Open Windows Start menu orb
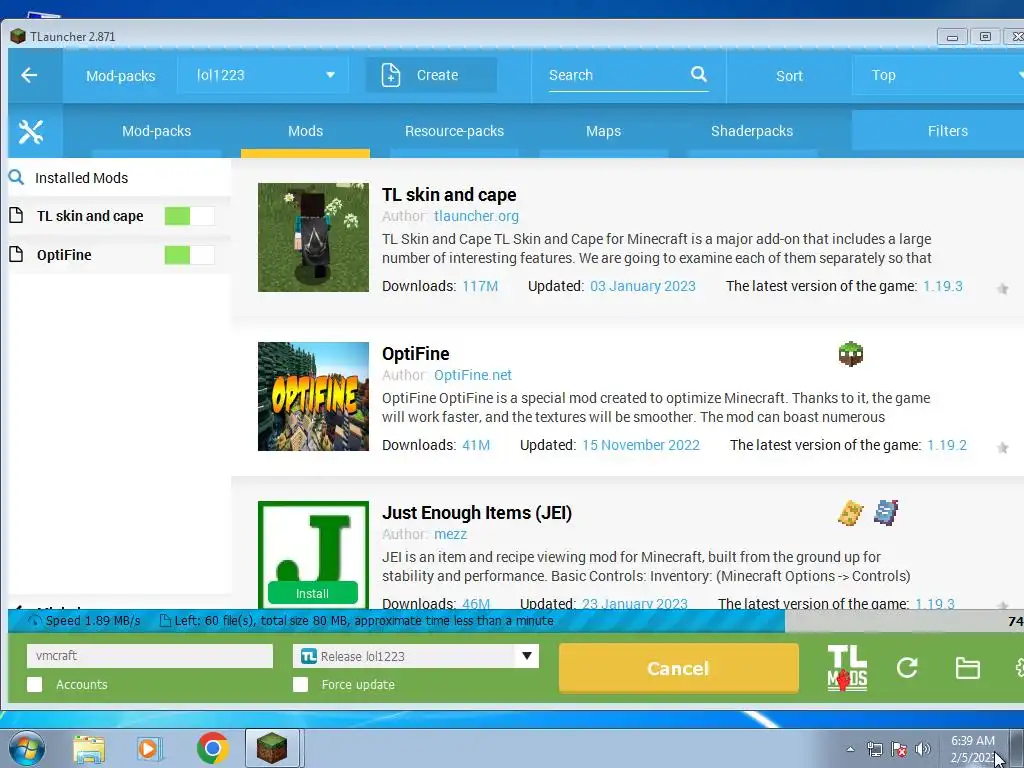This screenshot has height=768, width=1024. [x=27, y=748]
